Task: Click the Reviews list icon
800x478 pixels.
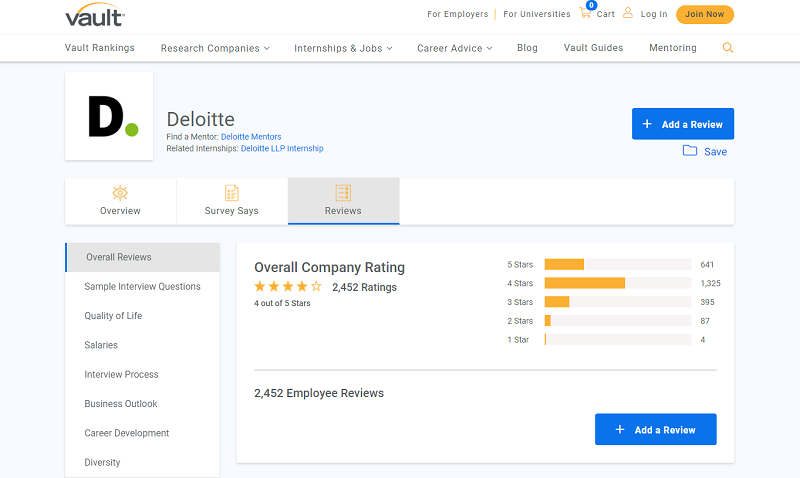Action: [343, 193]
